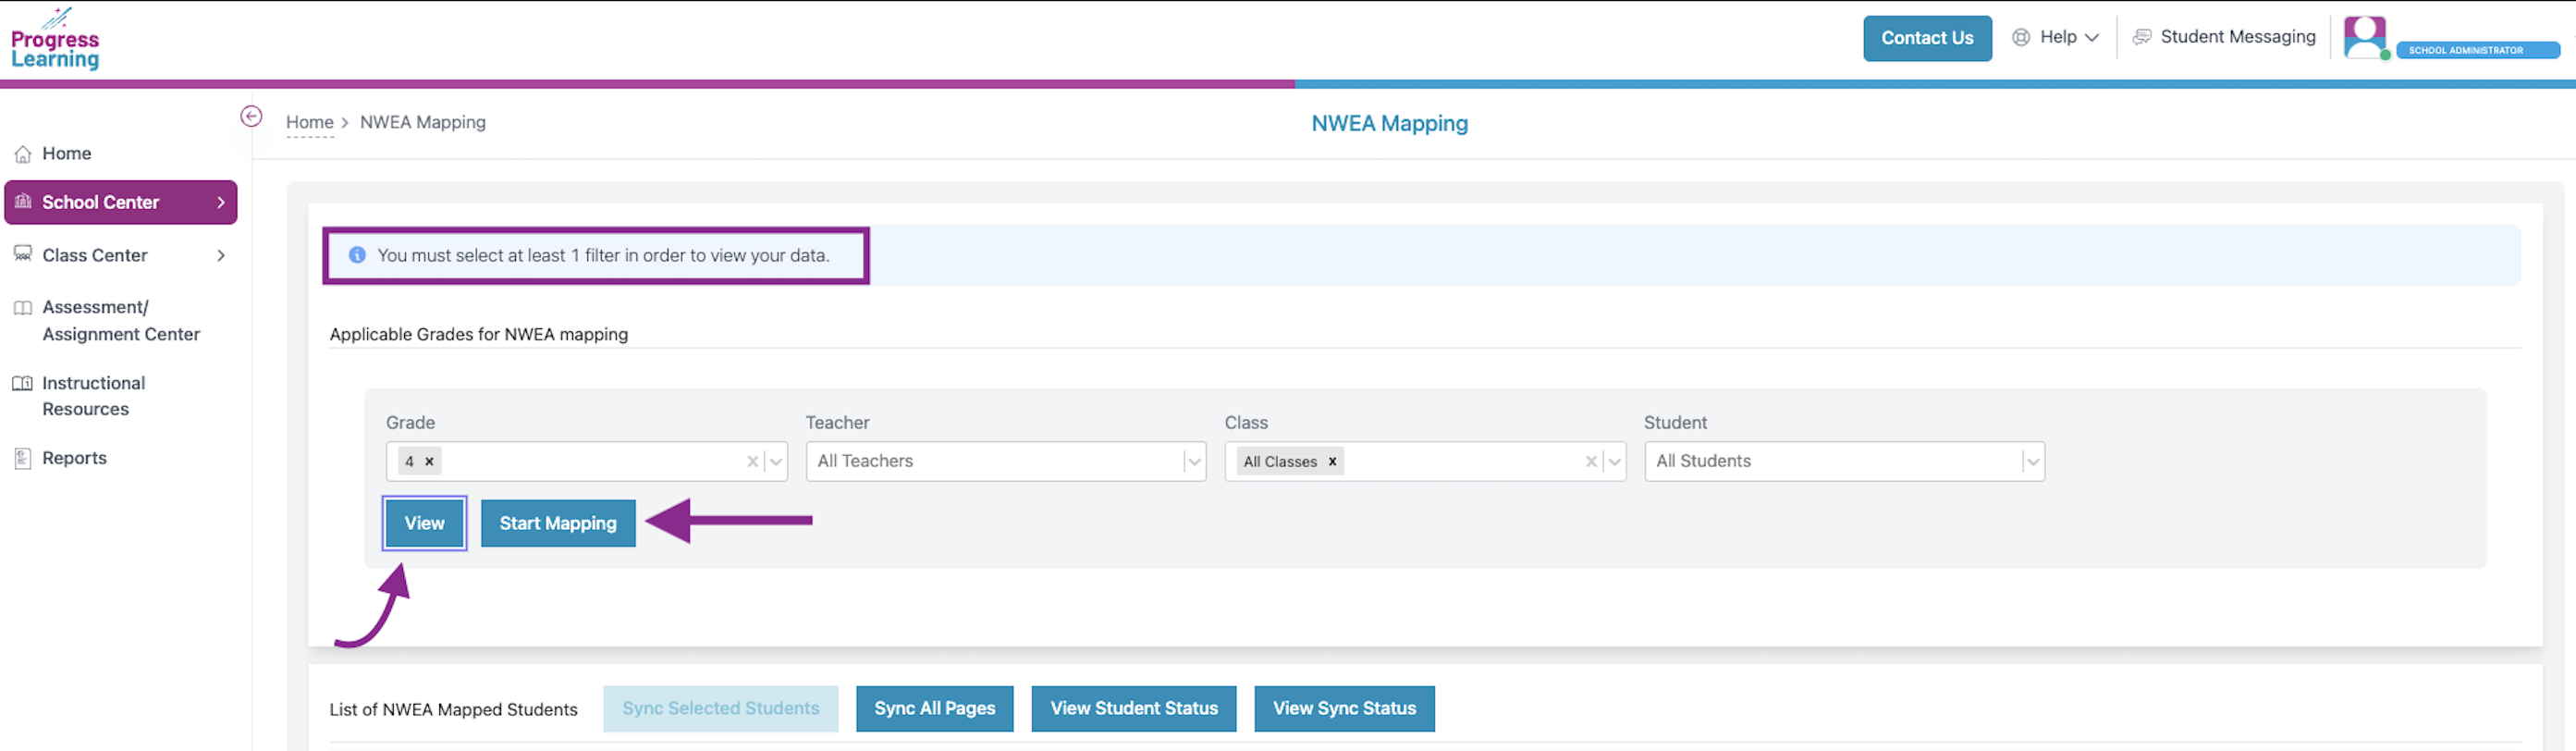Click the Class Center icon
Viewport: 2576px width, 751px height.
tap(23, 254)
